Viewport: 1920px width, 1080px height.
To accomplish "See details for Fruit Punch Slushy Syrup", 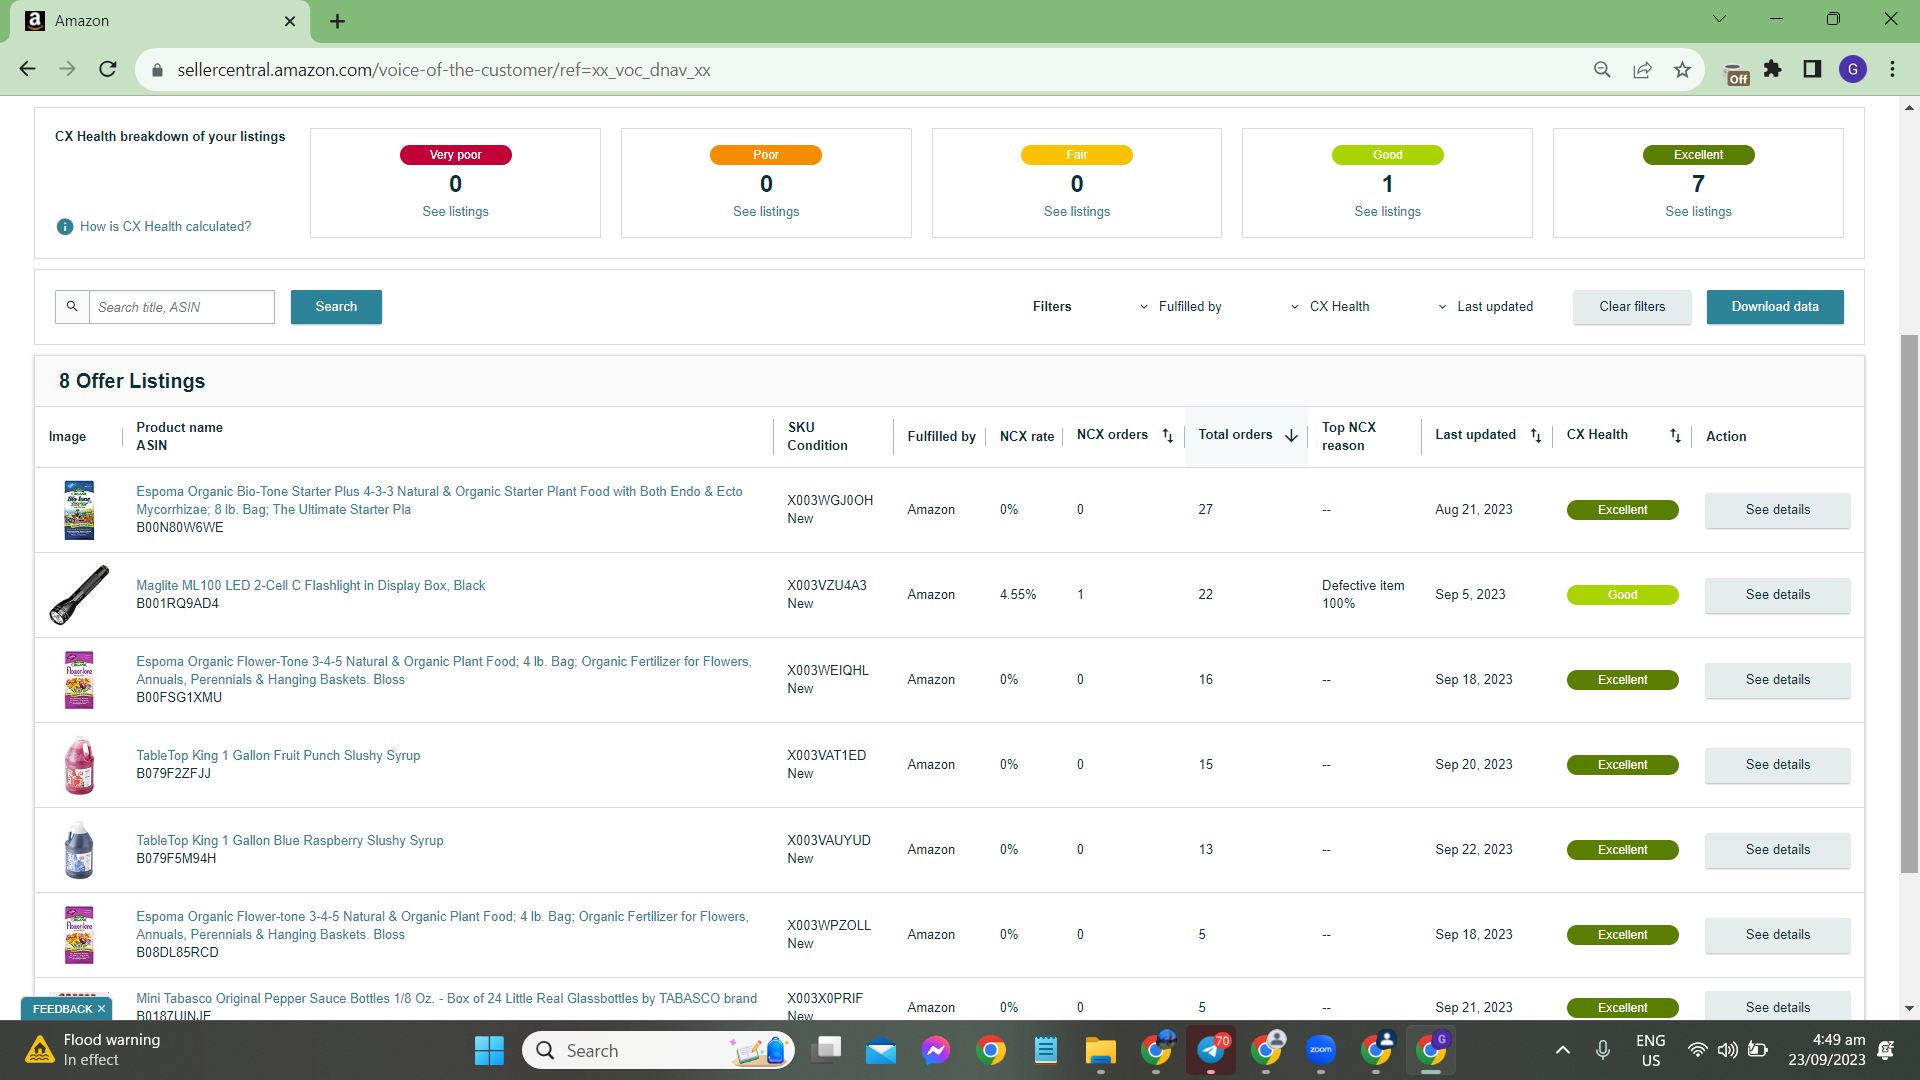I will [1778, 765].
